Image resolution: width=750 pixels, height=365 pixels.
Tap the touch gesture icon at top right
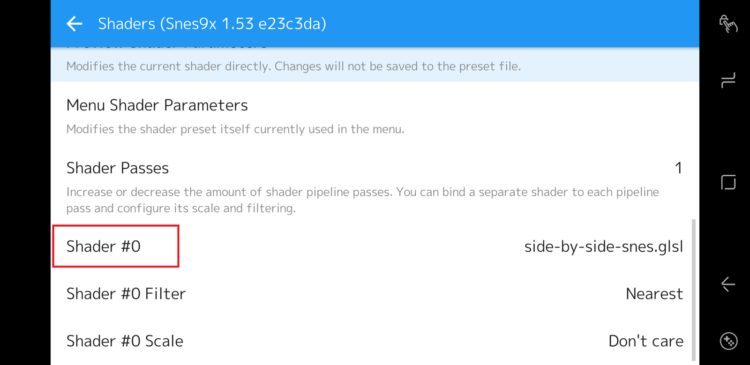click(728, 23)
